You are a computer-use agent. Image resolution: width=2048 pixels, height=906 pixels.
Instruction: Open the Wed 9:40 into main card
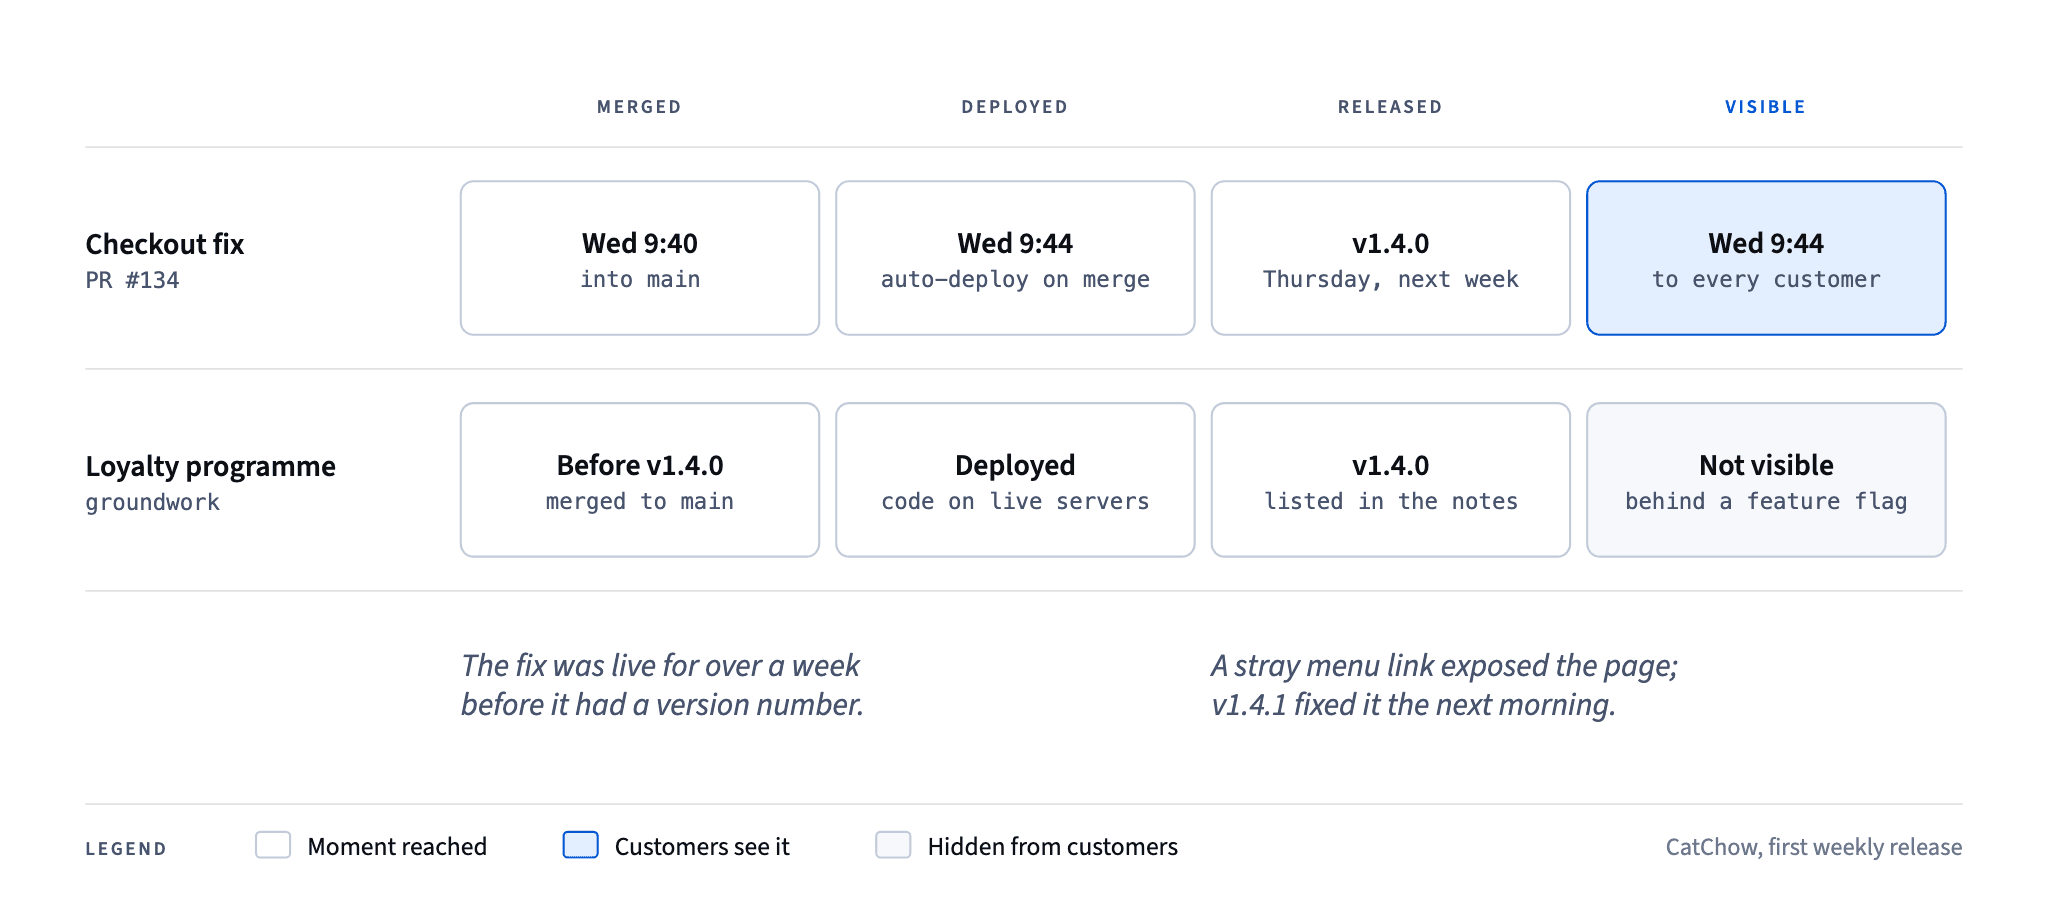[x=640, y=258]
